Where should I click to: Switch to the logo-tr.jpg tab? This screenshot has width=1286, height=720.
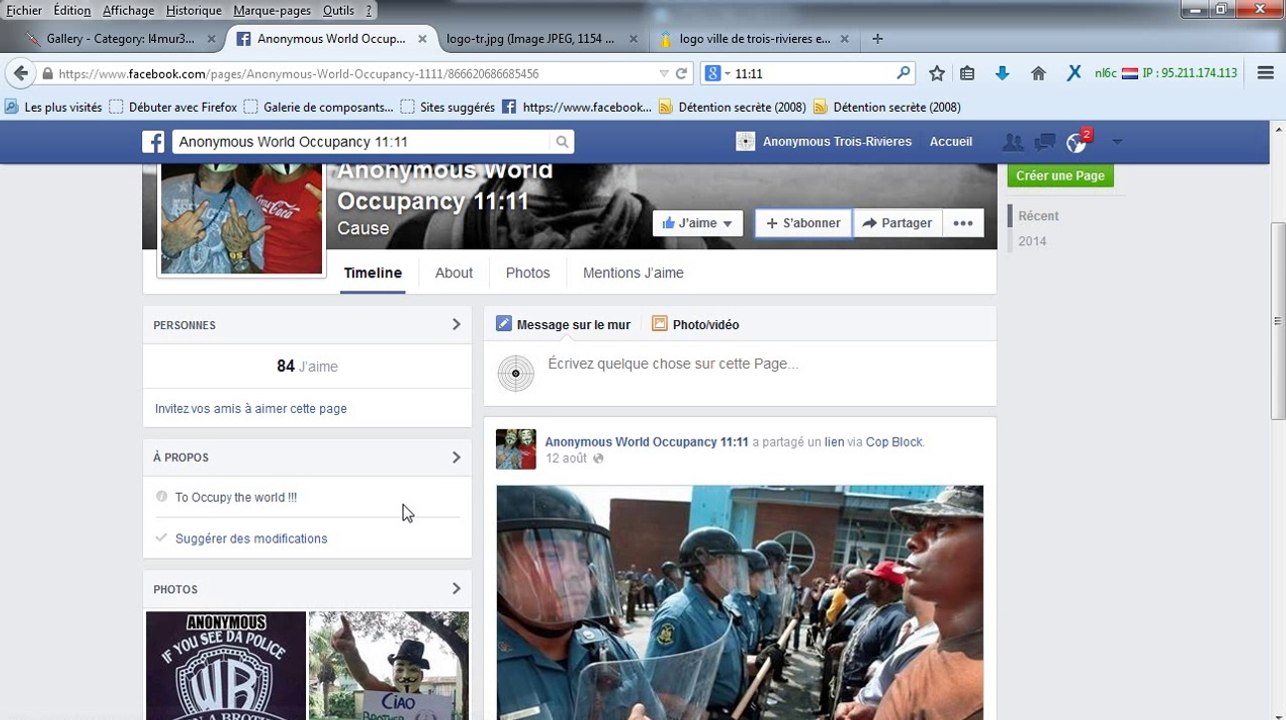click(538, 39)
